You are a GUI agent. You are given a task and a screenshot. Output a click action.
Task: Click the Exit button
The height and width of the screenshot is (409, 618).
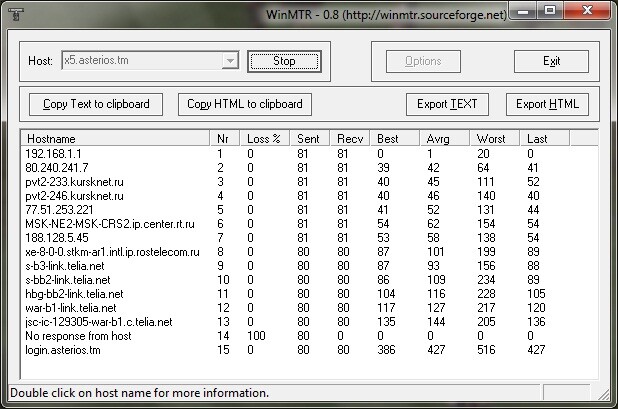[x=551, y=61]
